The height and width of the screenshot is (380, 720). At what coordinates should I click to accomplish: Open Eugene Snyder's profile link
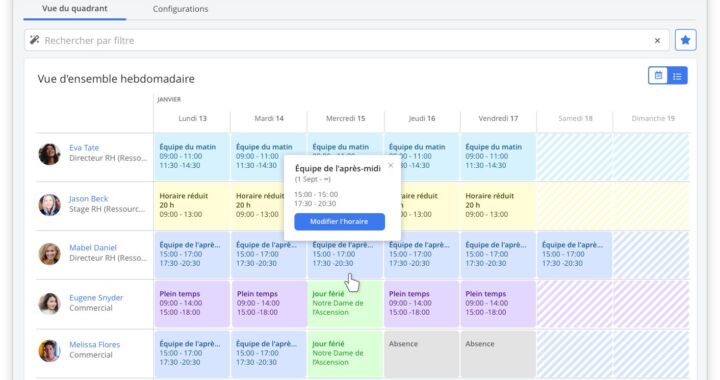click(x=96, y=297)
